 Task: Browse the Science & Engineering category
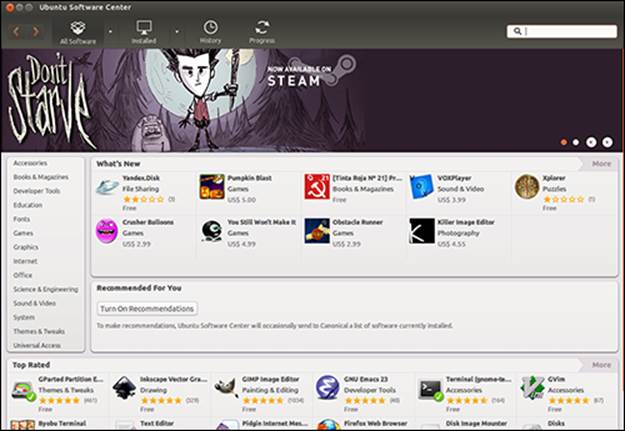pyautogui.click(x=45, y=289)
